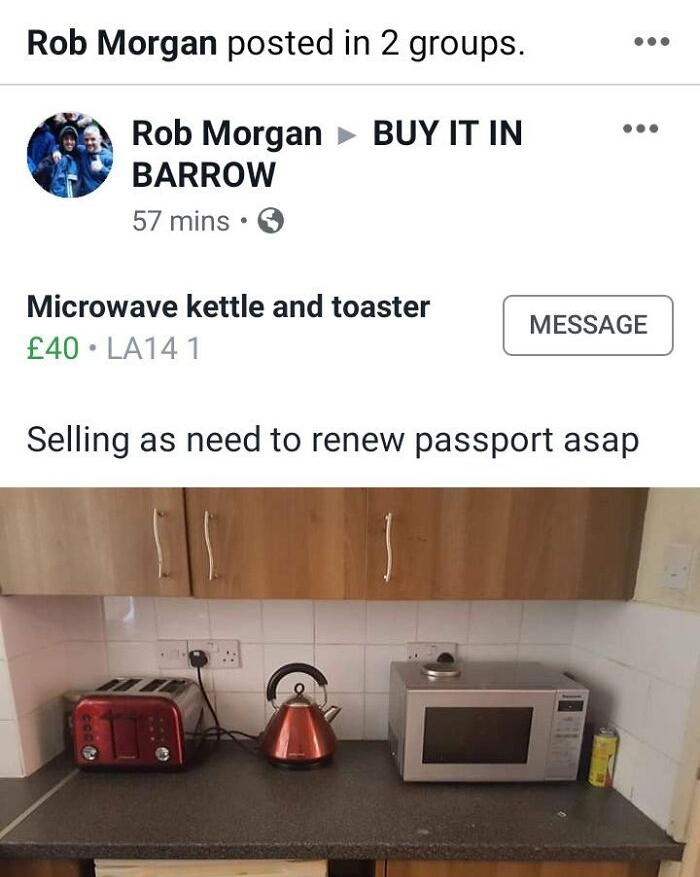Open the BUY IT IN BARROW group
The image size is (700, 877).
pos(327,154)
